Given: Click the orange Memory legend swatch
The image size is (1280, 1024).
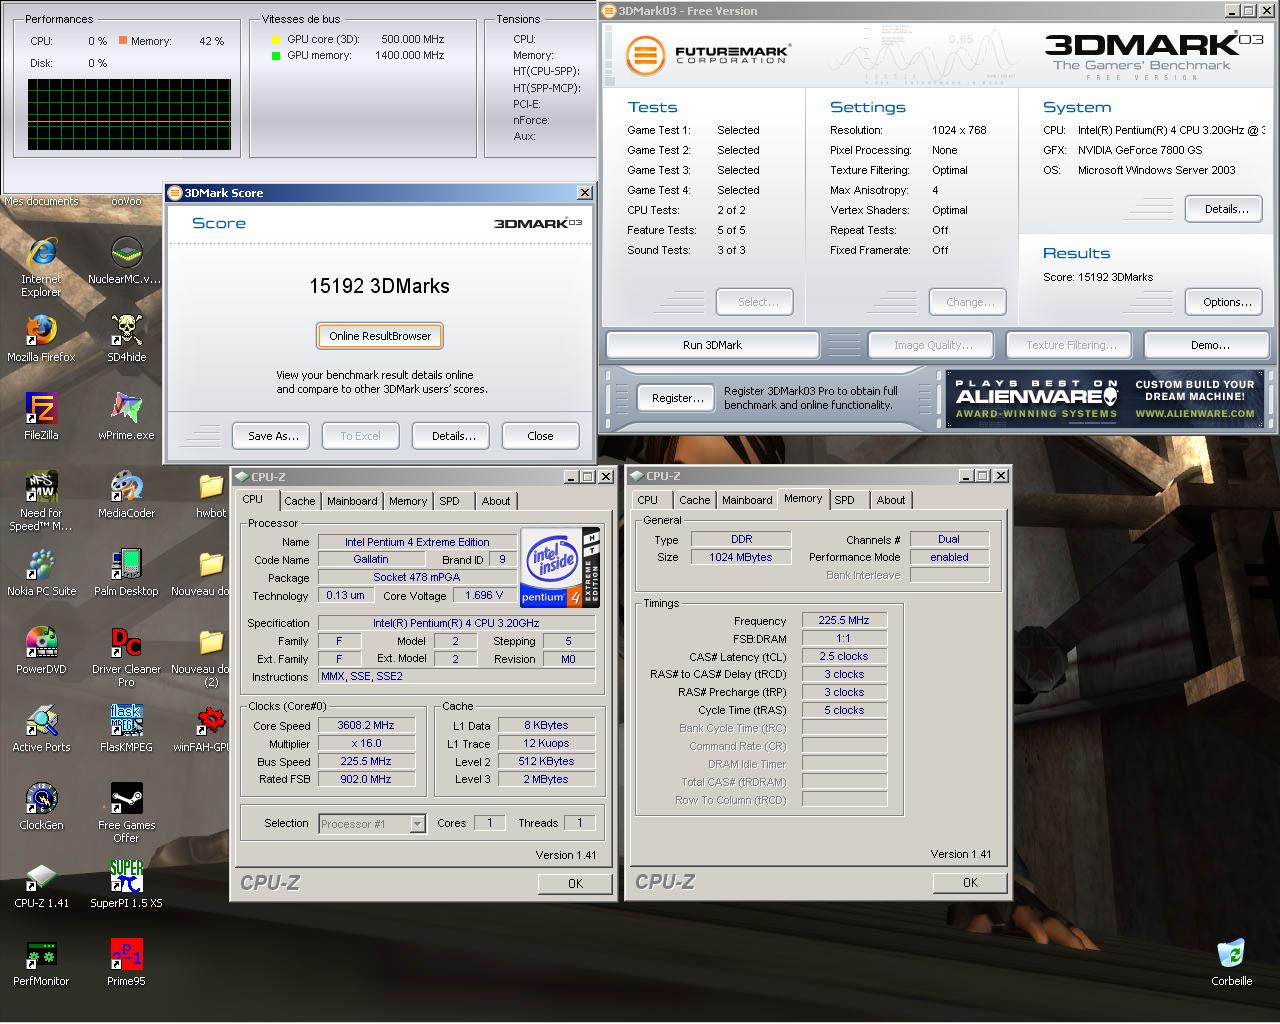Looking at the screenshot, I should pos(123,41).
